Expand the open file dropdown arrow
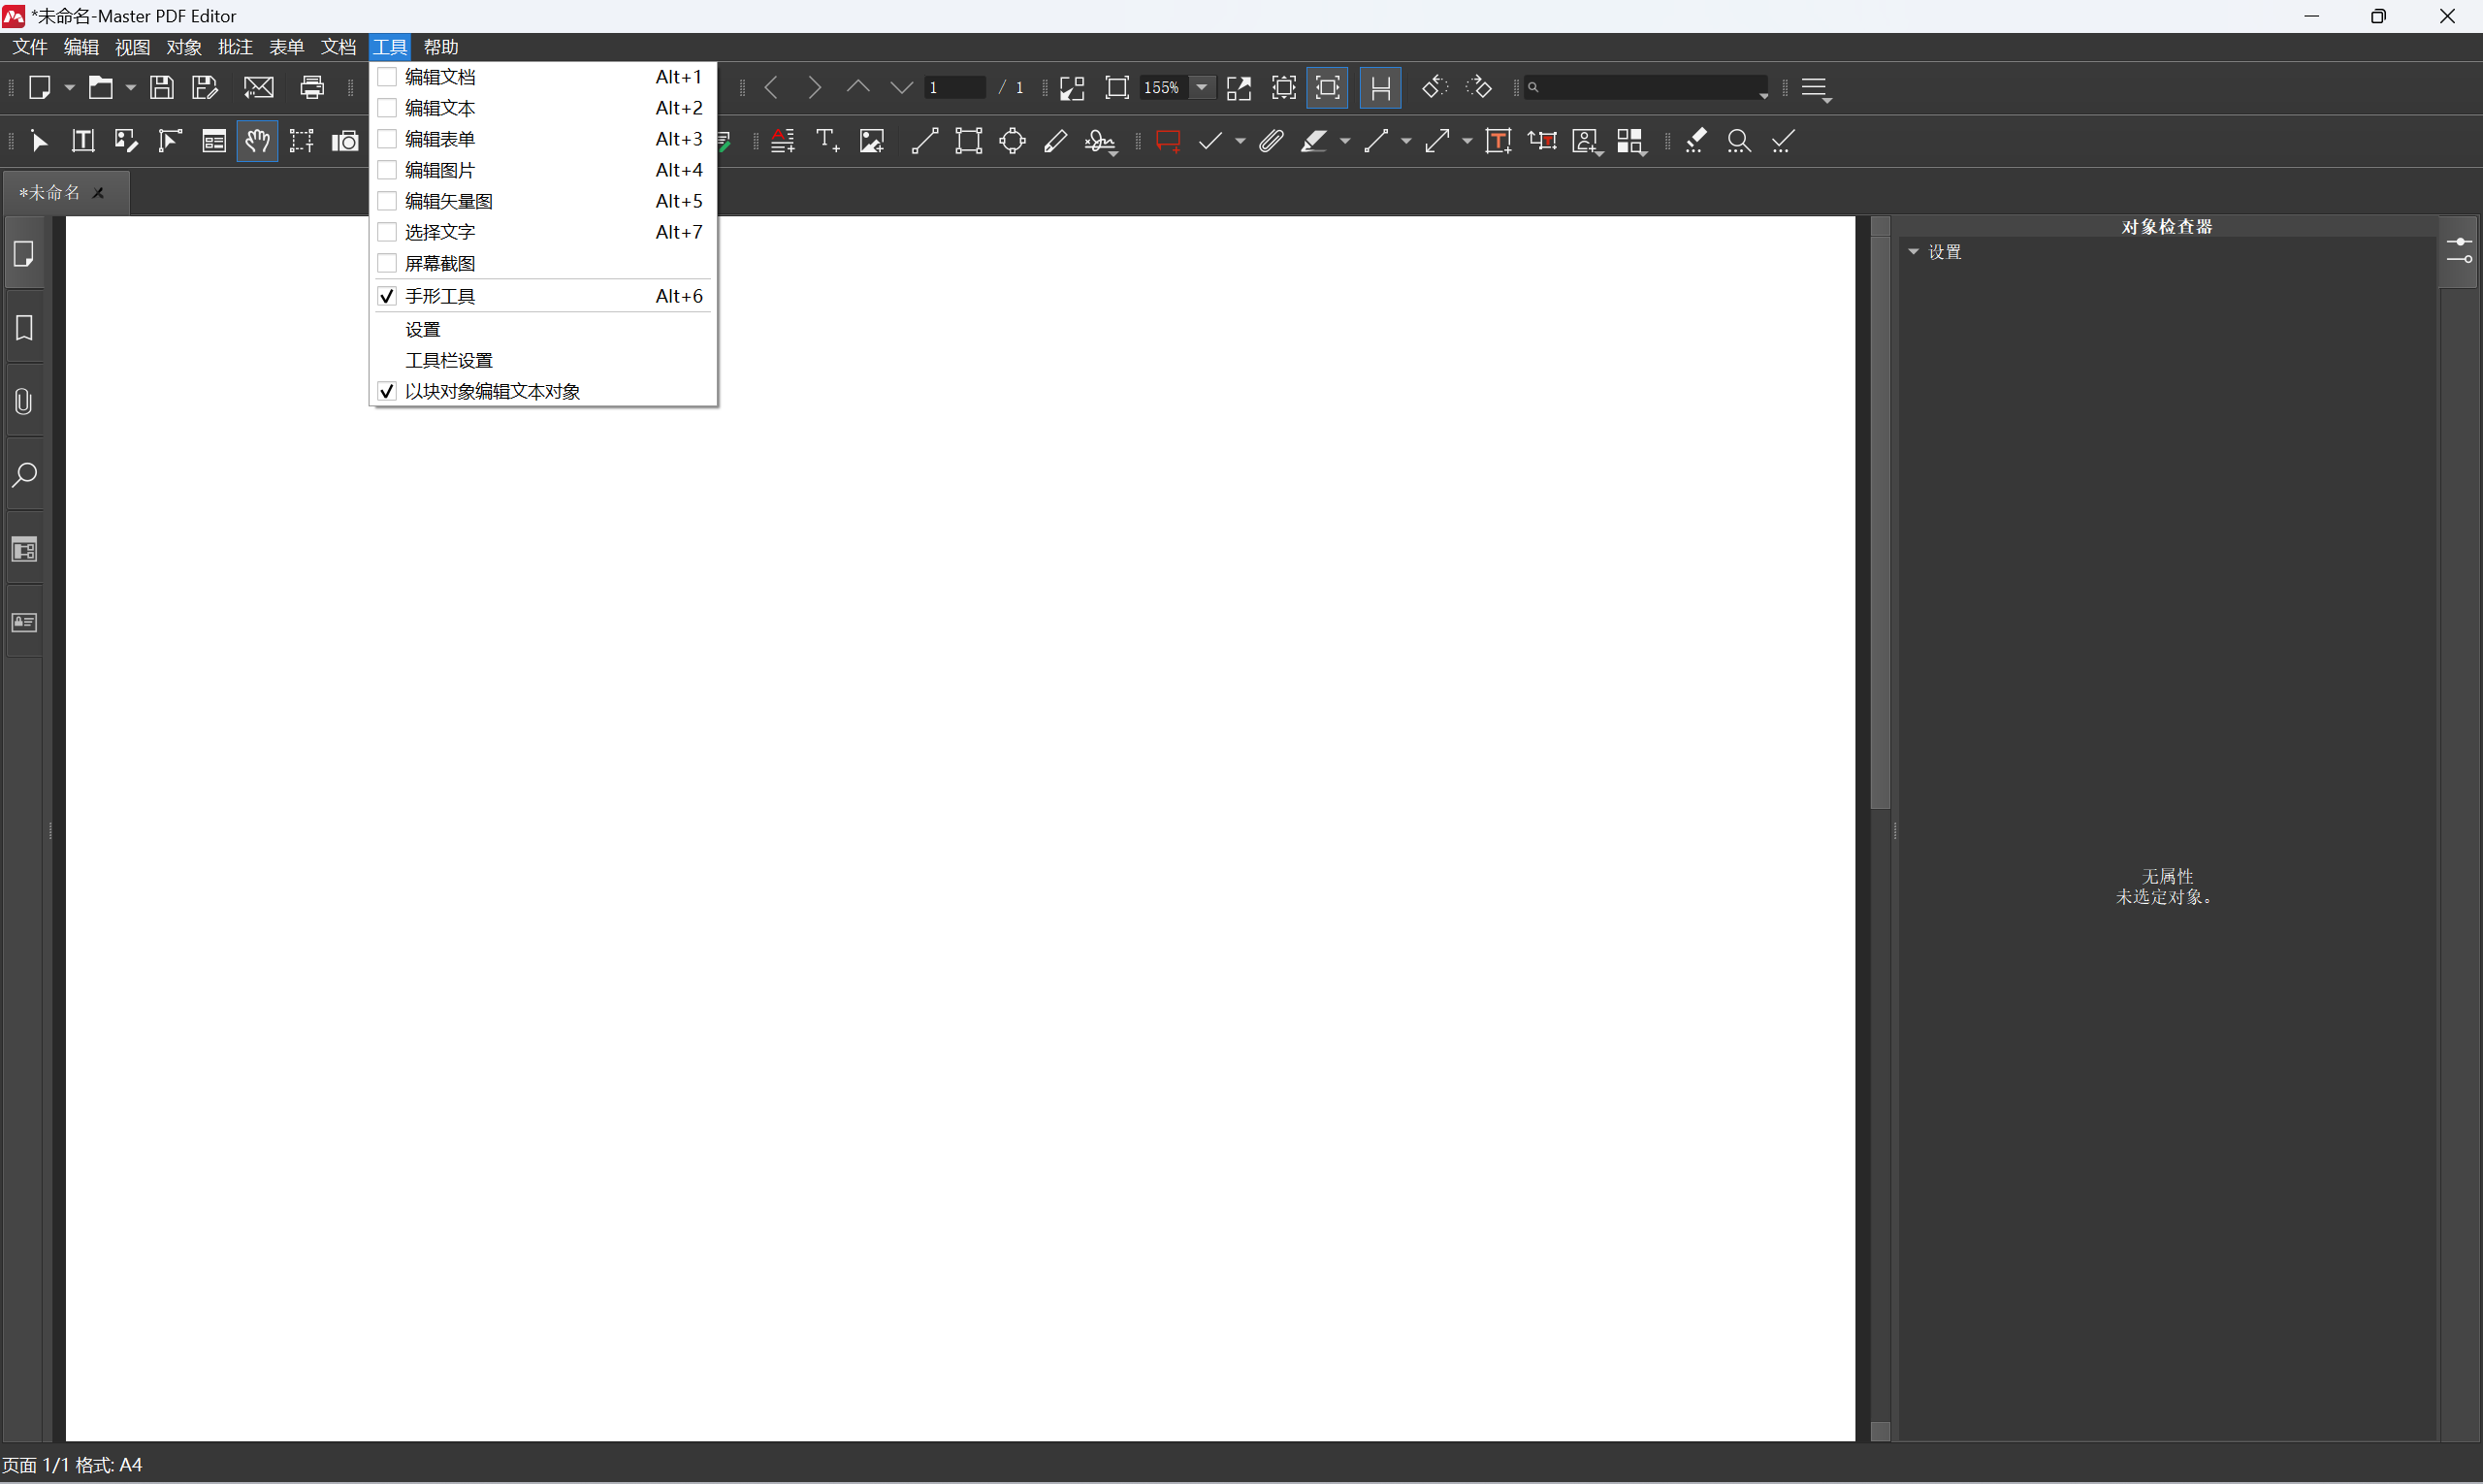Screen dimensions: 2483x1484 pos(130,88)
